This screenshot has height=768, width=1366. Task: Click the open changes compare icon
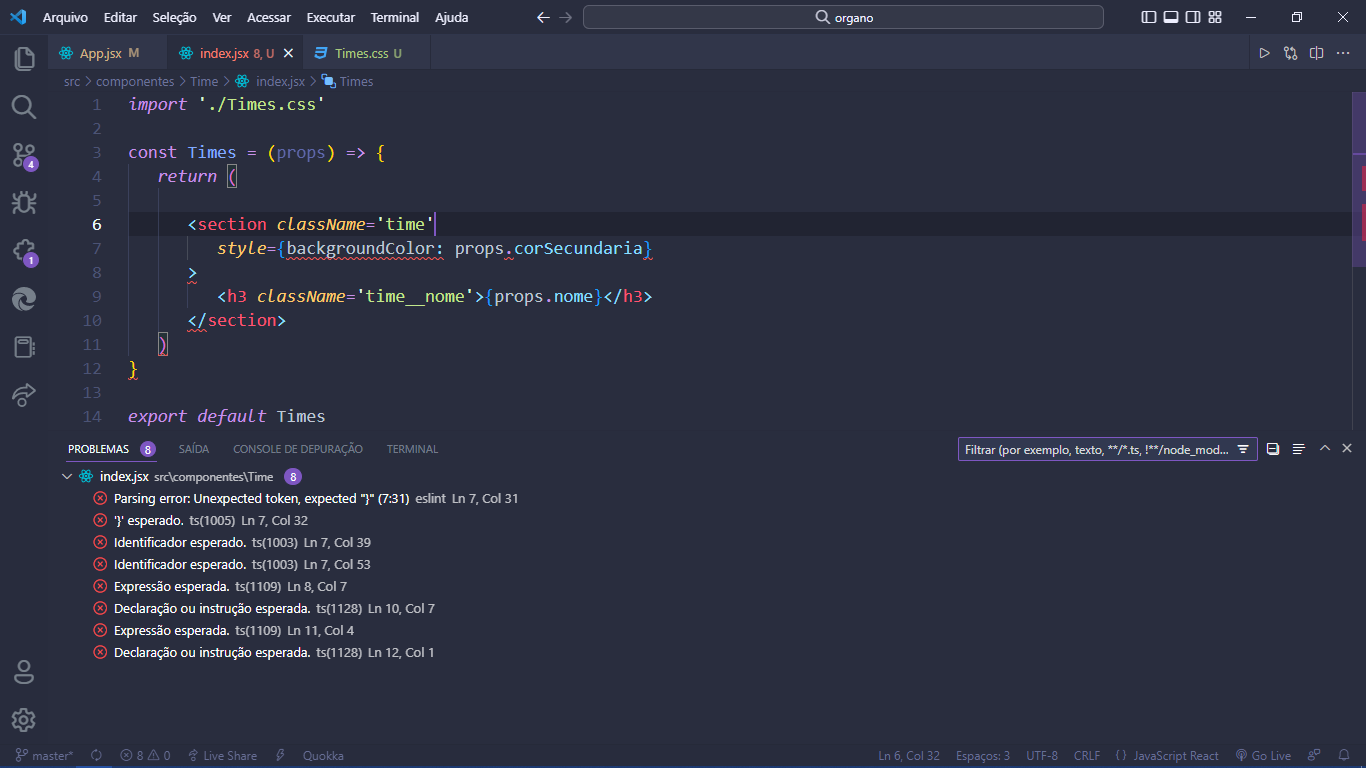pos(1291,53)
